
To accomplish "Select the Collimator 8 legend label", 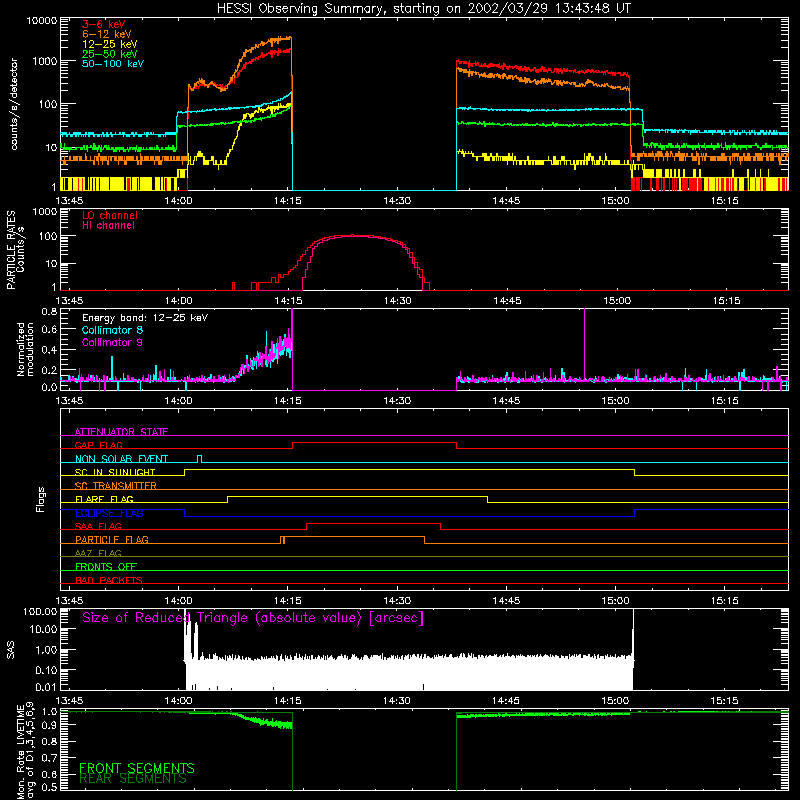I will tap(113, 330).
